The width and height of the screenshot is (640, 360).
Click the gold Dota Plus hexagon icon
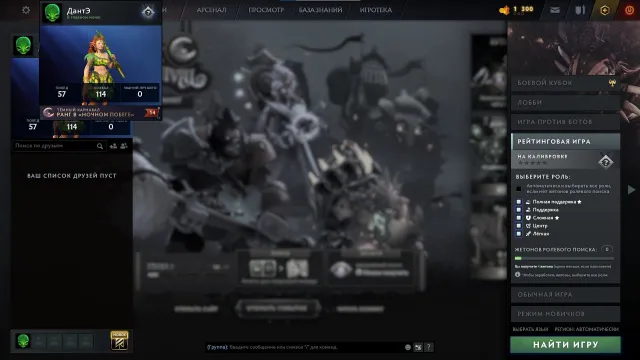604,10
